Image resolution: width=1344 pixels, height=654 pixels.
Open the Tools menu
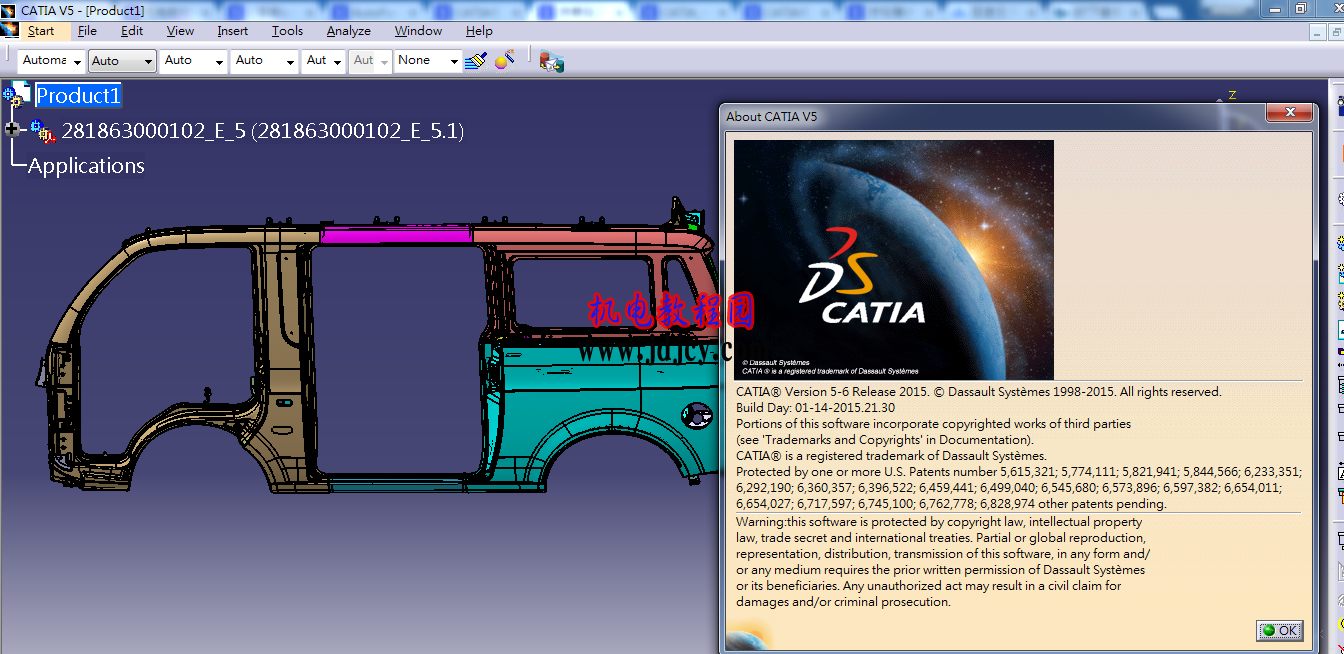[x=287, y=31]
